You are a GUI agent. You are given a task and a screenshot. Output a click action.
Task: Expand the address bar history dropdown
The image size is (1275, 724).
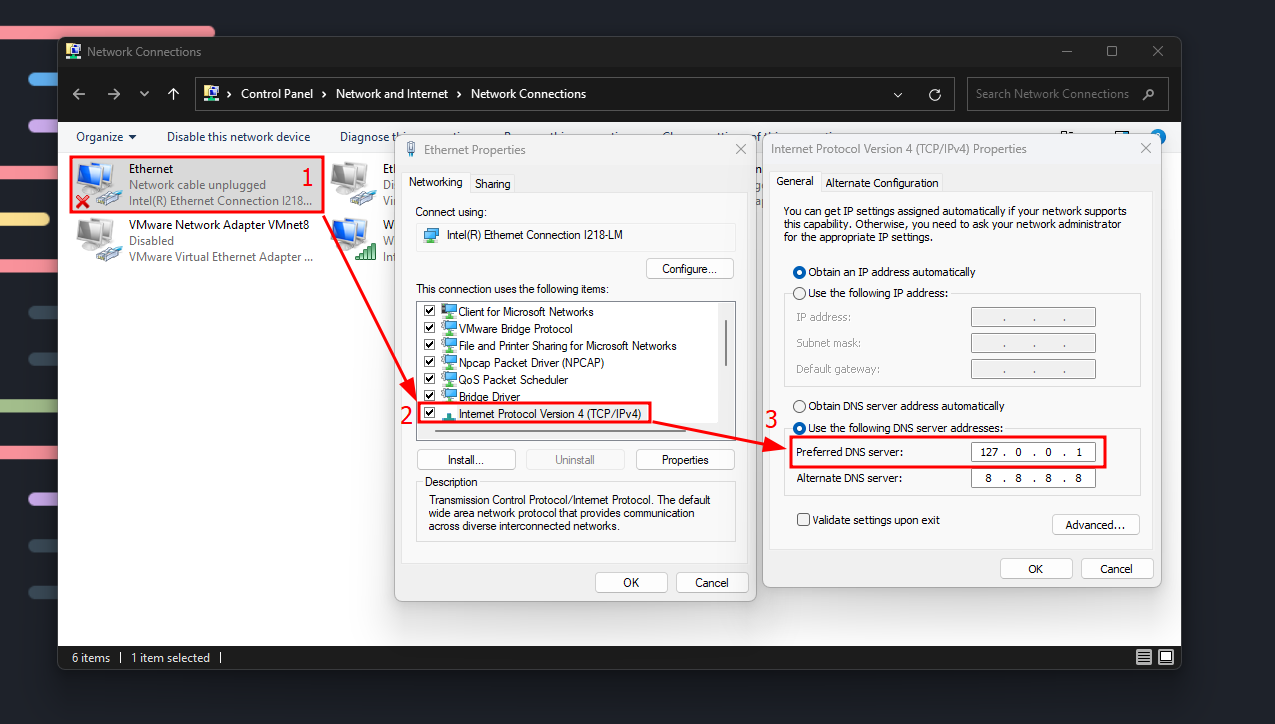click(897, 94)
